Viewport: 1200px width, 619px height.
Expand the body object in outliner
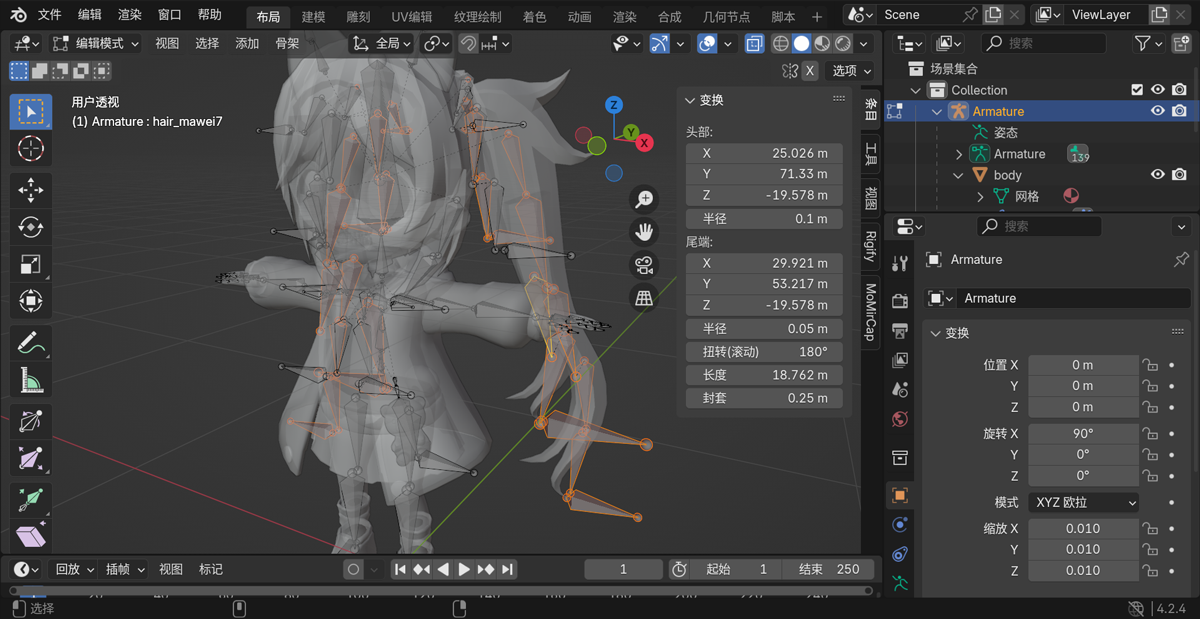click(958, 175)
